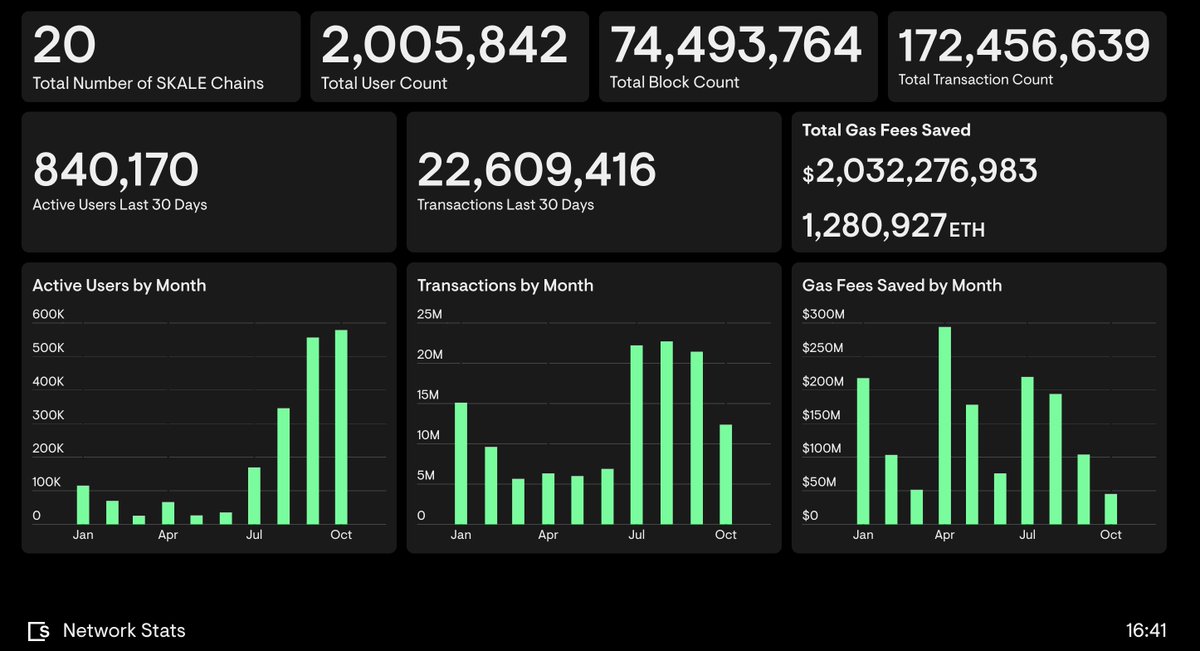Screen dimensions: 1200x651
Task: Click the Transactions by Month chart title
Action: (505, 286)
